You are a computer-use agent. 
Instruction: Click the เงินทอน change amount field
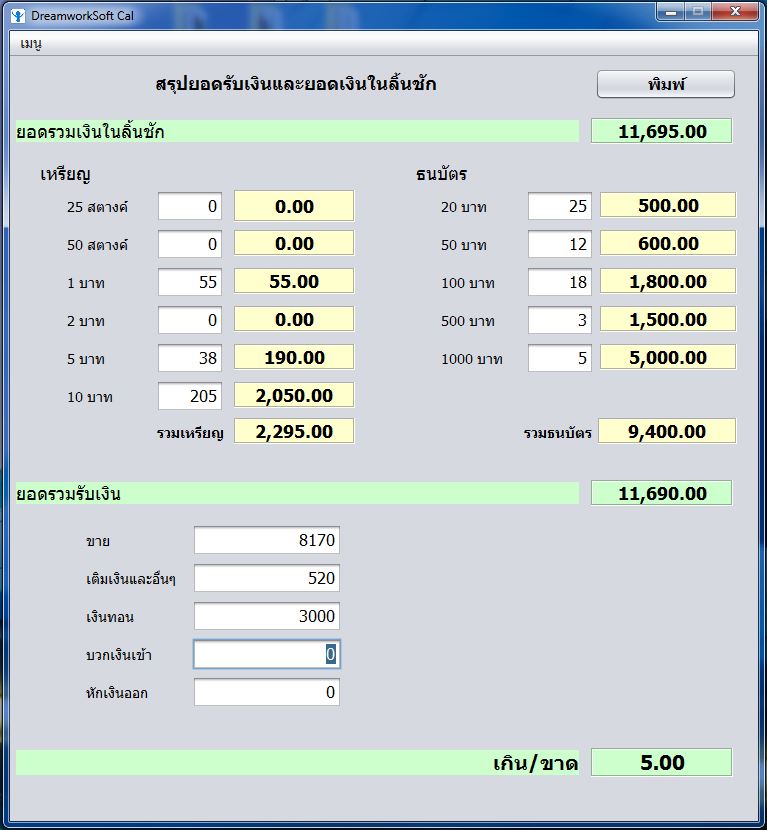267,617
